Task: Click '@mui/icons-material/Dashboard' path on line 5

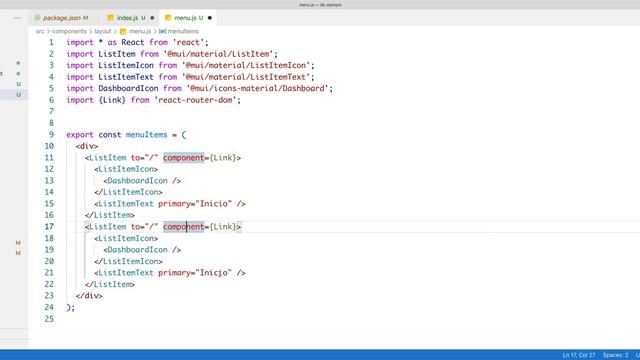Action: (258, 89)
